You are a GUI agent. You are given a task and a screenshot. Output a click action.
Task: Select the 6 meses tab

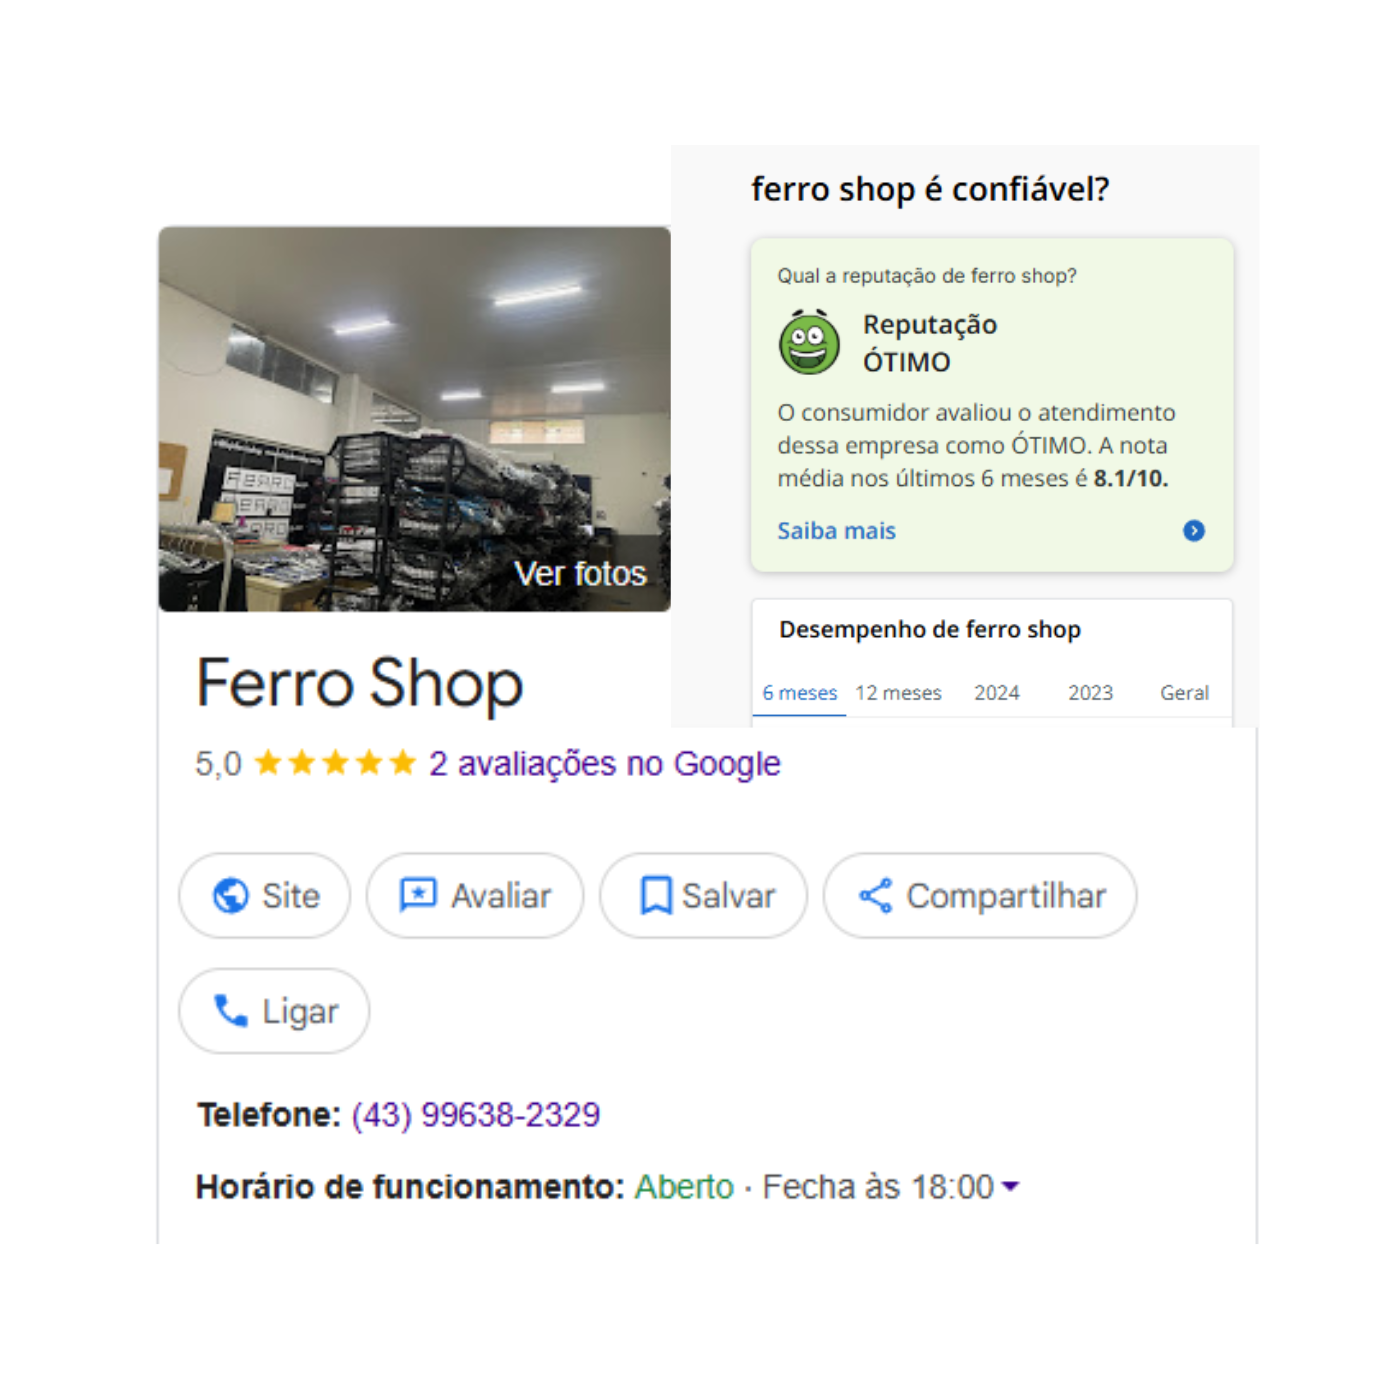[799, 693]
